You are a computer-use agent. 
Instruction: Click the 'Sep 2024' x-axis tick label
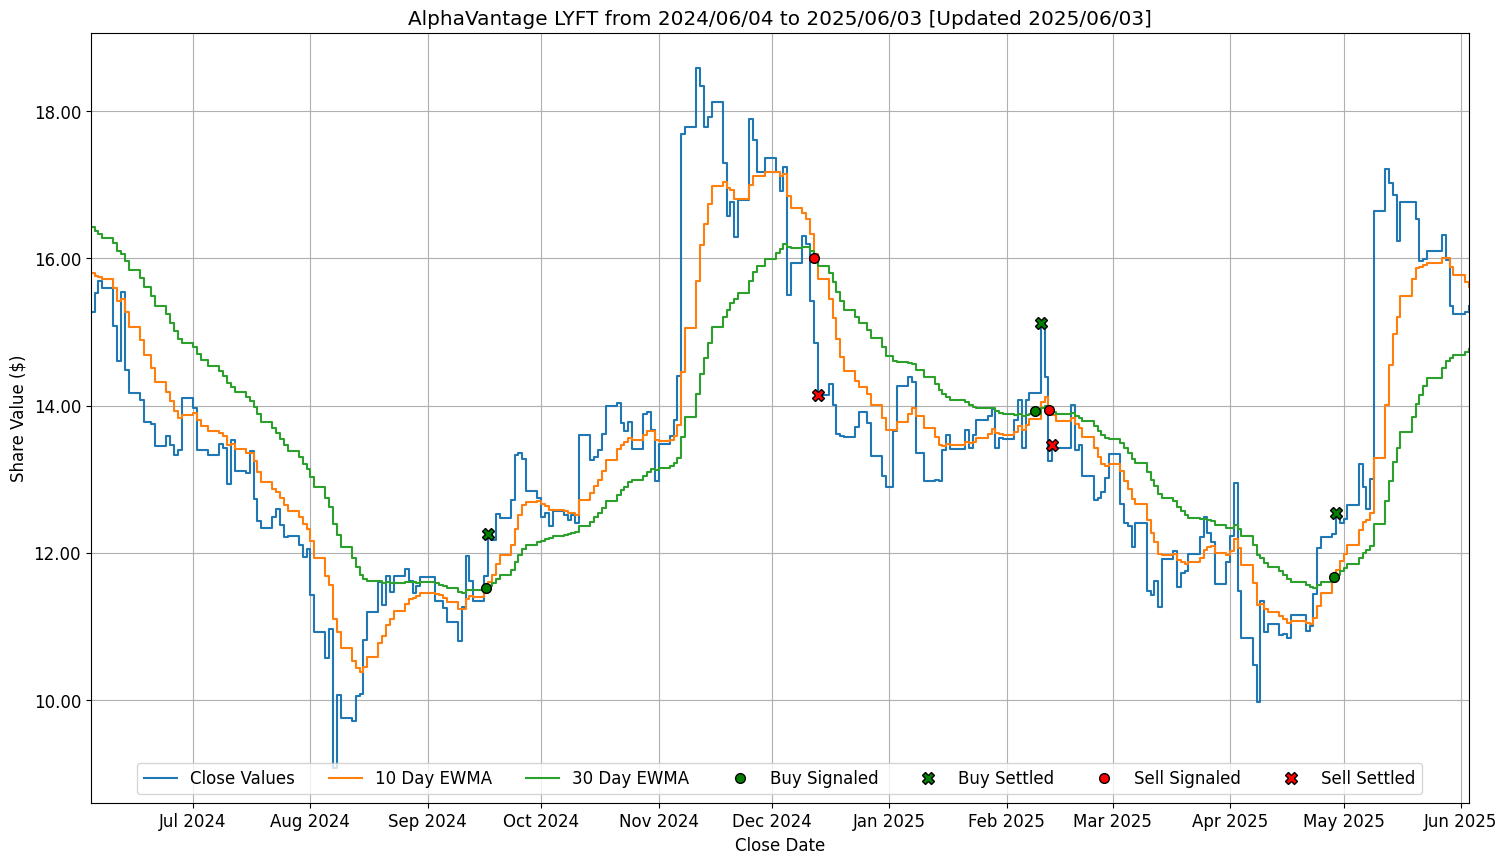click(427, 822)
